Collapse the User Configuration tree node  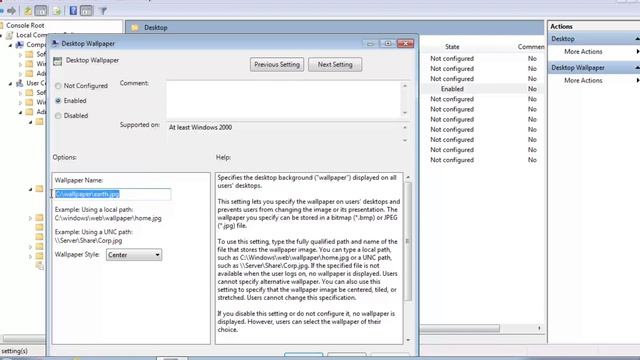point(11,84)
